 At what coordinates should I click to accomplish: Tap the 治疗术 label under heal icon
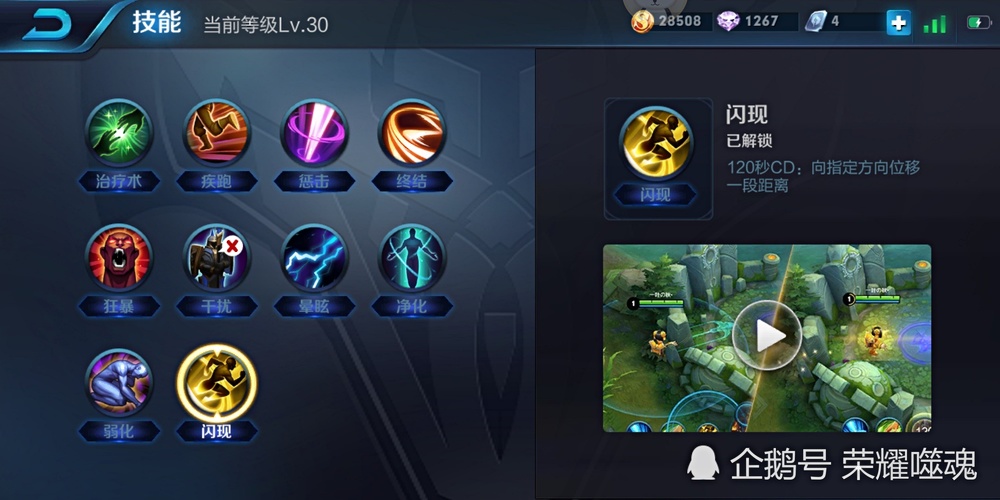pos(119,182)
